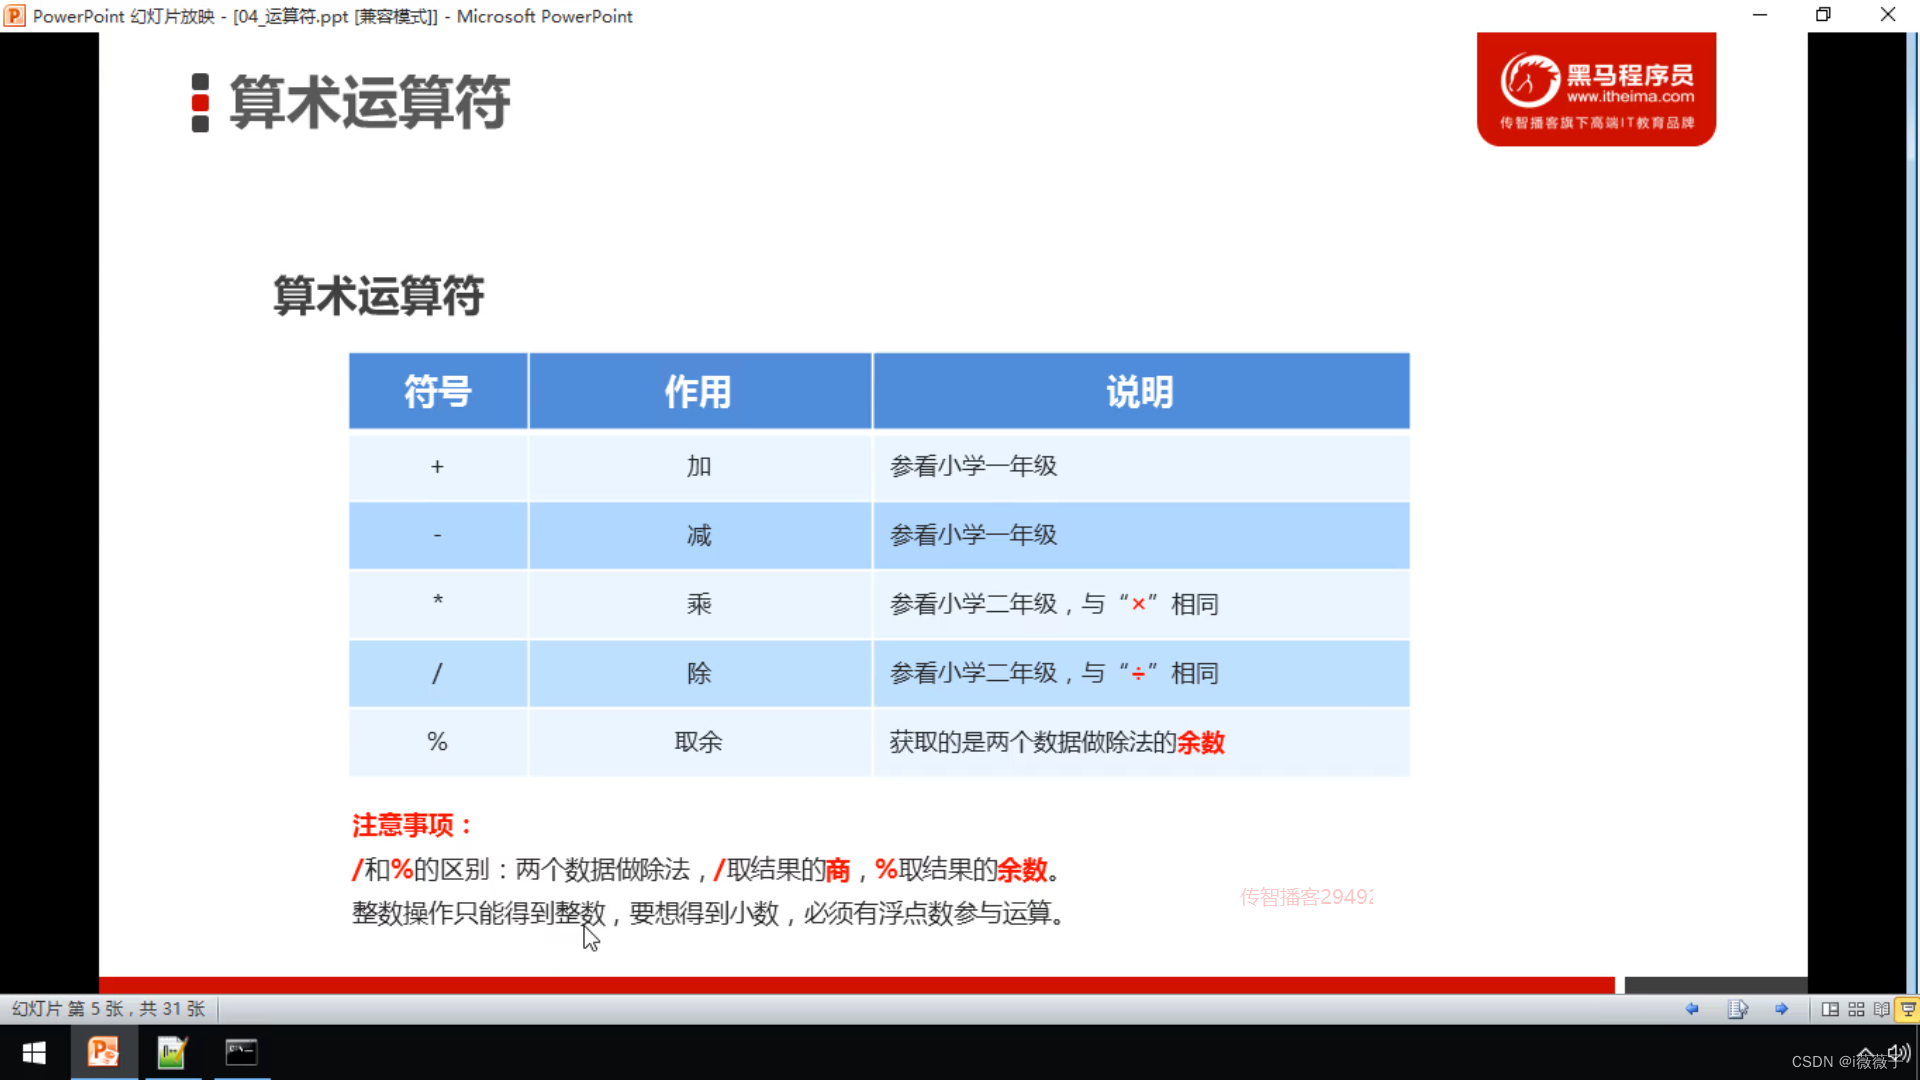The image size is (1920, 1080).
Task: Click the slide 5 of 31 indicator
Action: point(108,1009)
